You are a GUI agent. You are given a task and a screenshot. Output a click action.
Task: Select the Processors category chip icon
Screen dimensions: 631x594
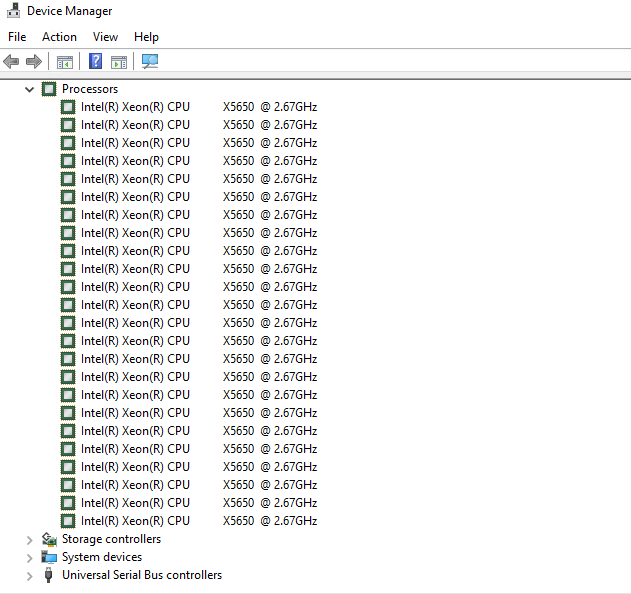(x=49, y=89)
